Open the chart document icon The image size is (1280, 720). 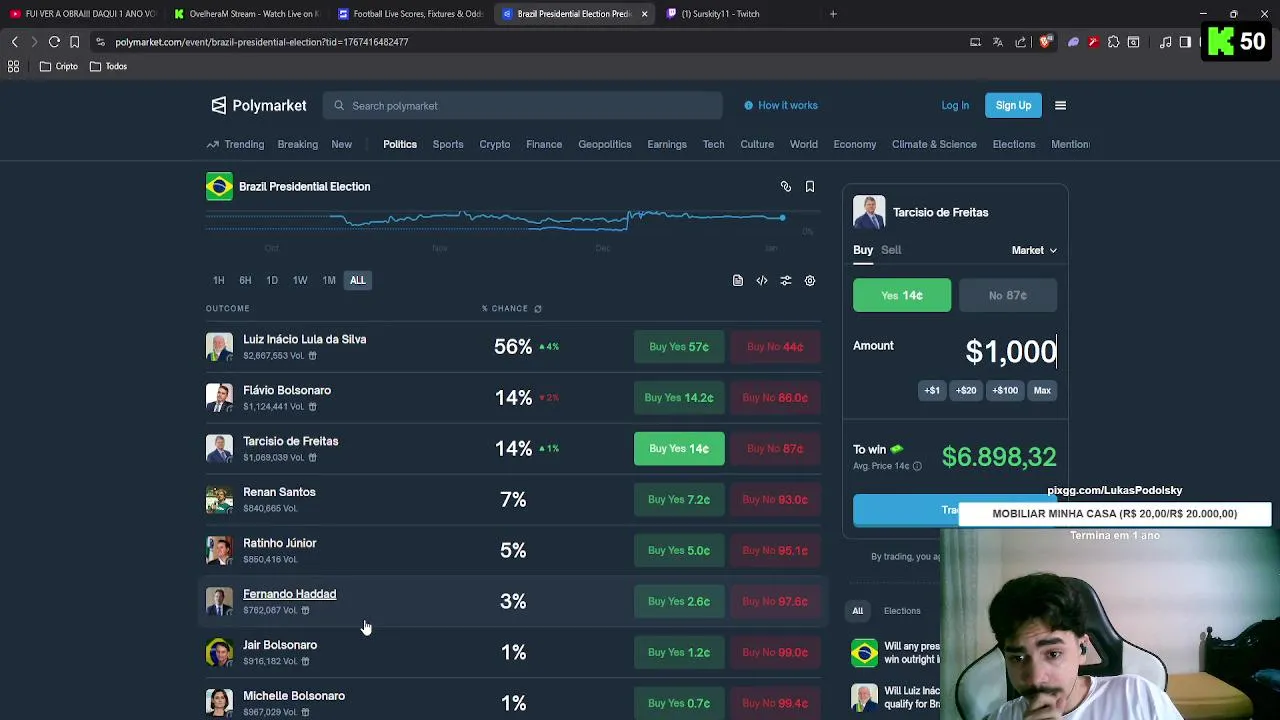(x=738, y=281)
